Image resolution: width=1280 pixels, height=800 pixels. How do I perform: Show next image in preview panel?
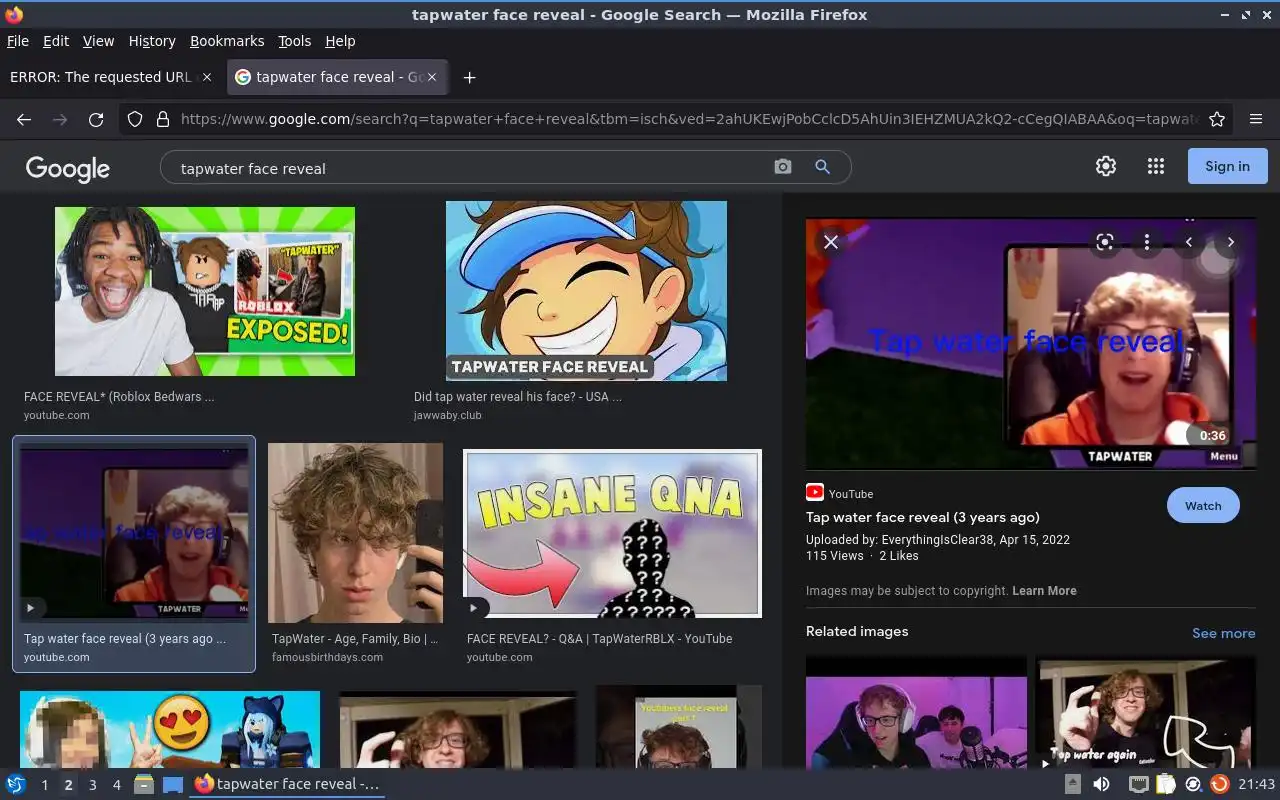pos(1231,242)
